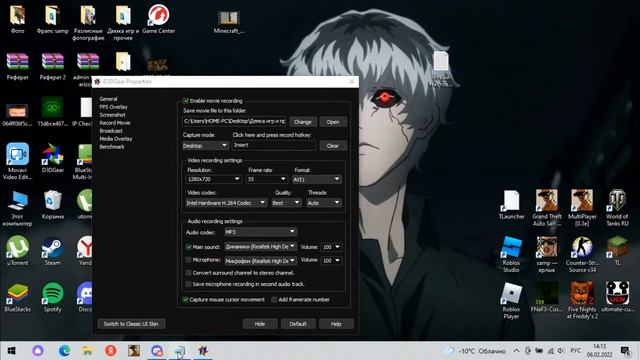Select Record Movie in the sidebar
Screen dimensions: 640x360
point(115,123)
